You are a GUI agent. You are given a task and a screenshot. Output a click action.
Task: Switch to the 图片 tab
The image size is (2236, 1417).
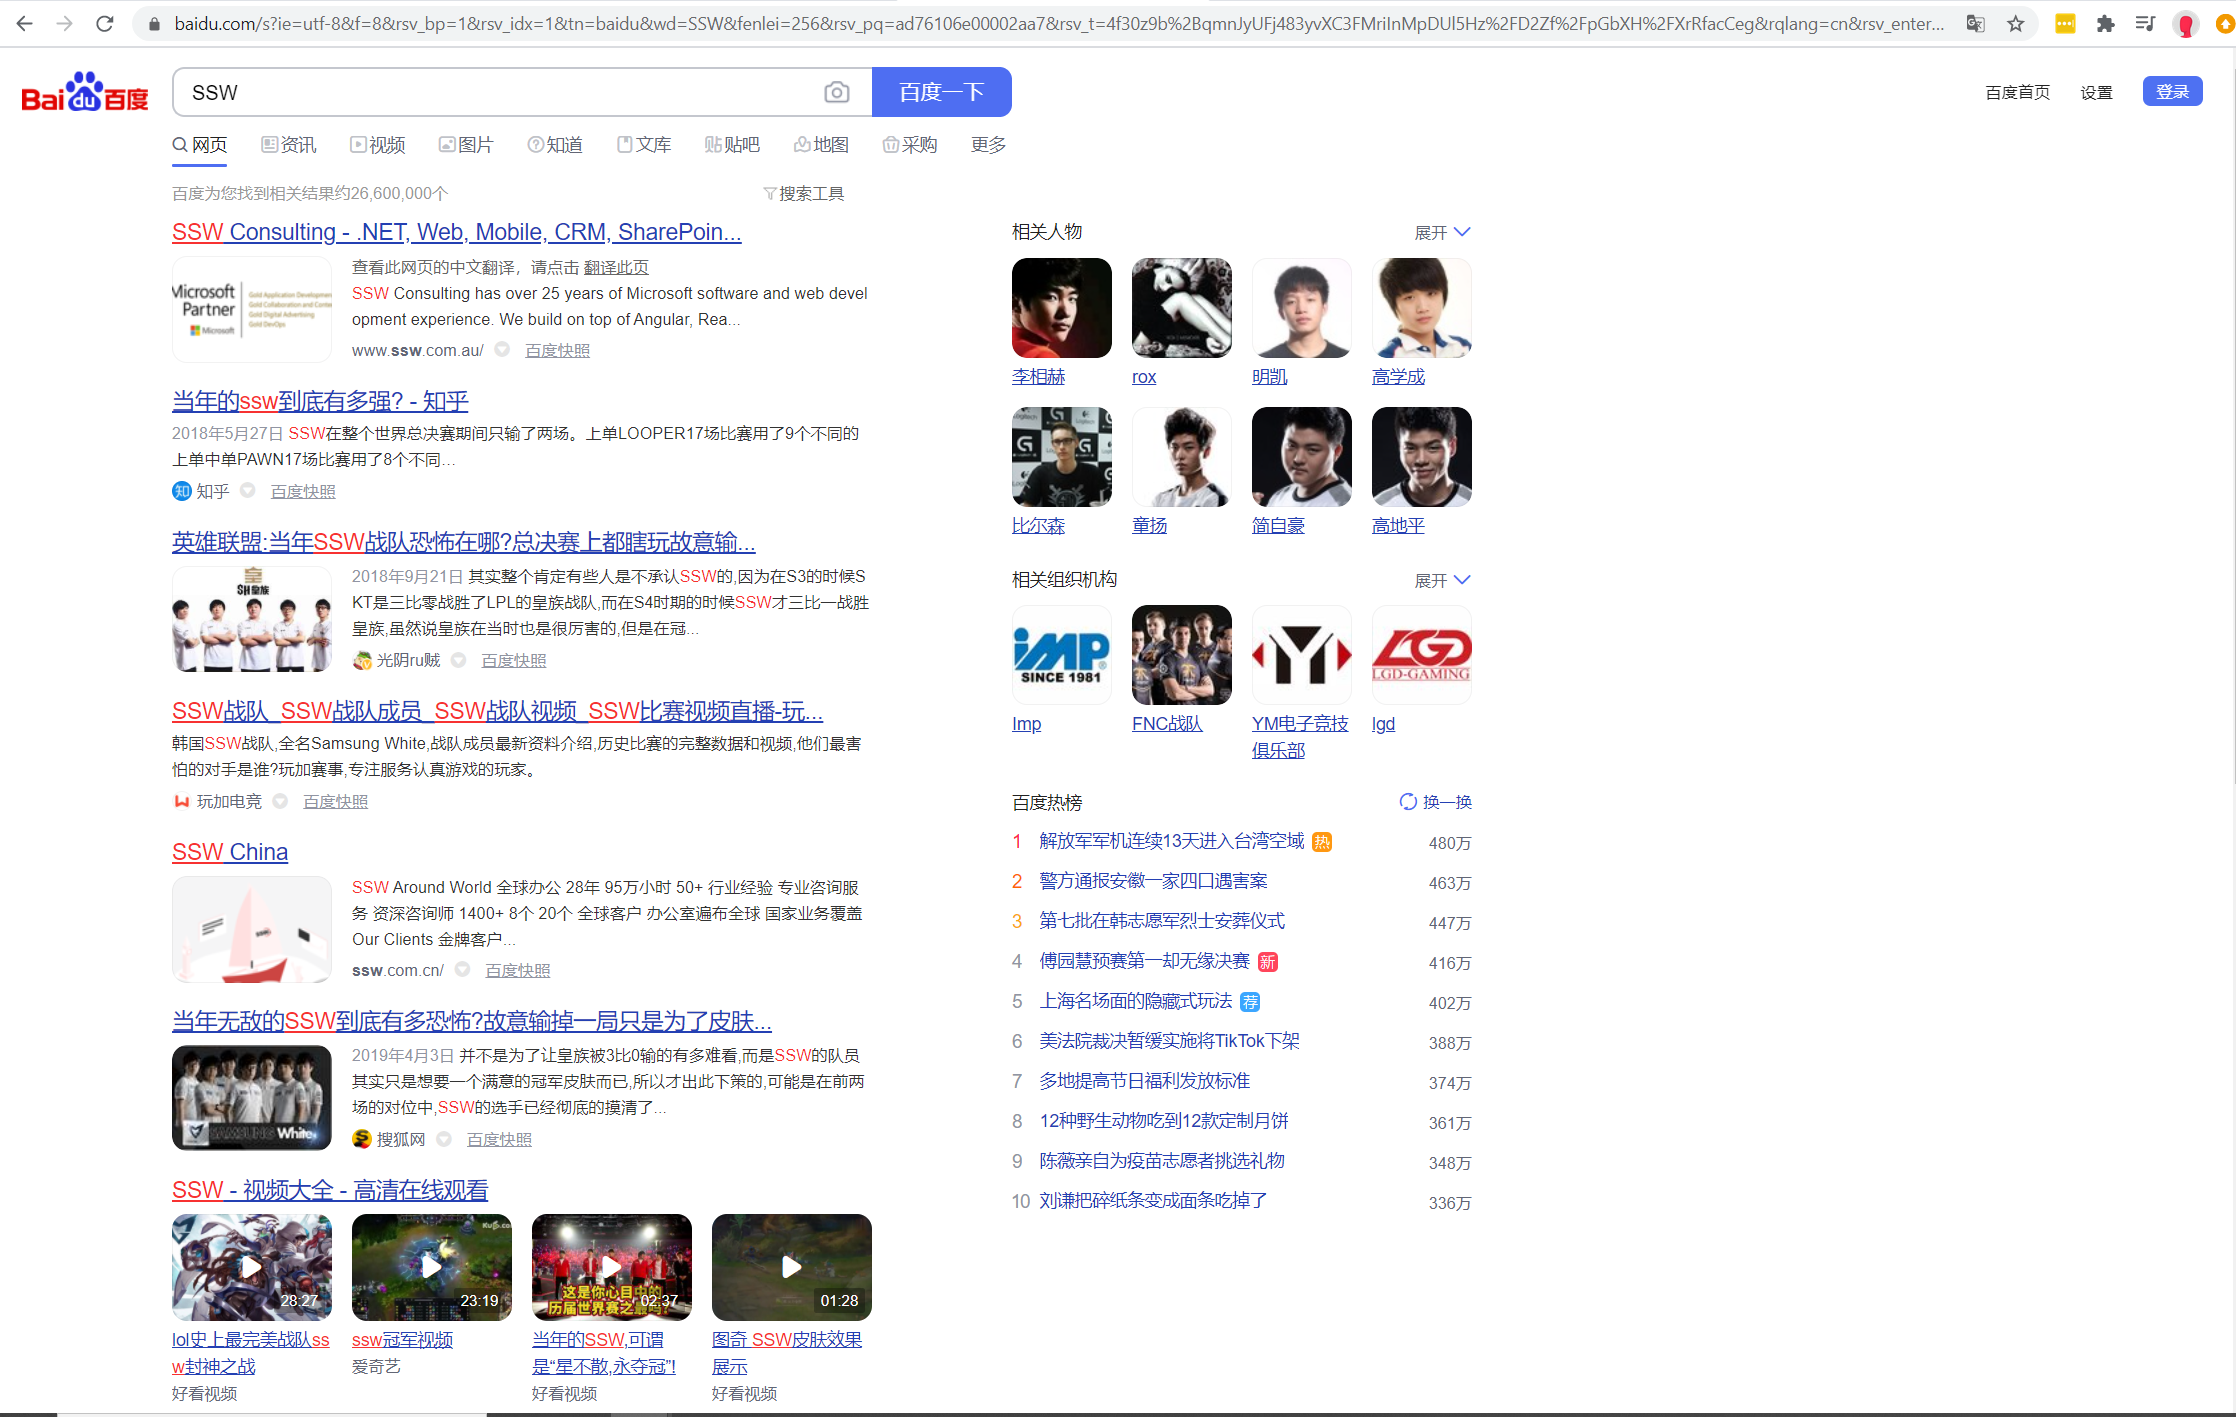(466, 144)
